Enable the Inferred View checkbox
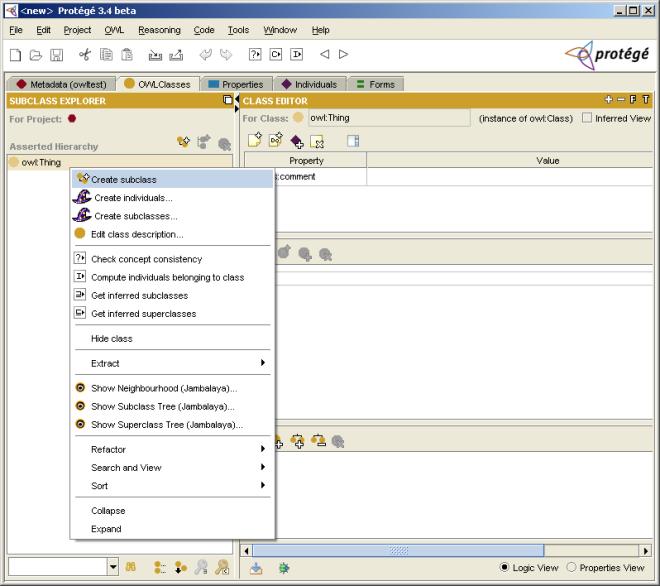The width and height of the screenshot is (660, 586). pos(587,118)
